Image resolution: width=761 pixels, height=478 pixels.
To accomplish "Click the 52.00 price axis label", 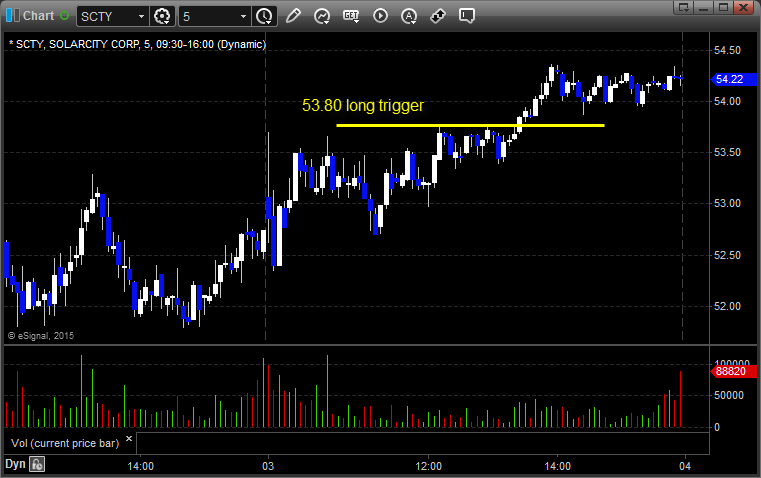I will (x=728, y=306).
